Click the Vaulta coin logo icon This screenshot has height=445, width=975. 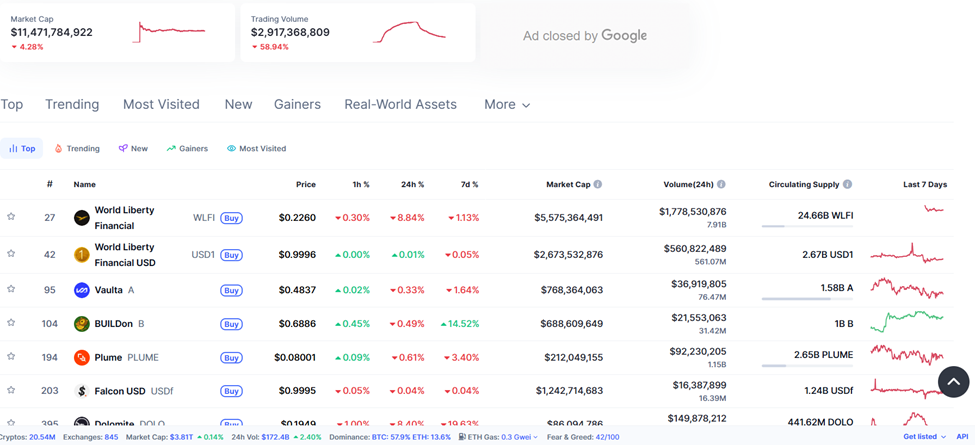82,290
